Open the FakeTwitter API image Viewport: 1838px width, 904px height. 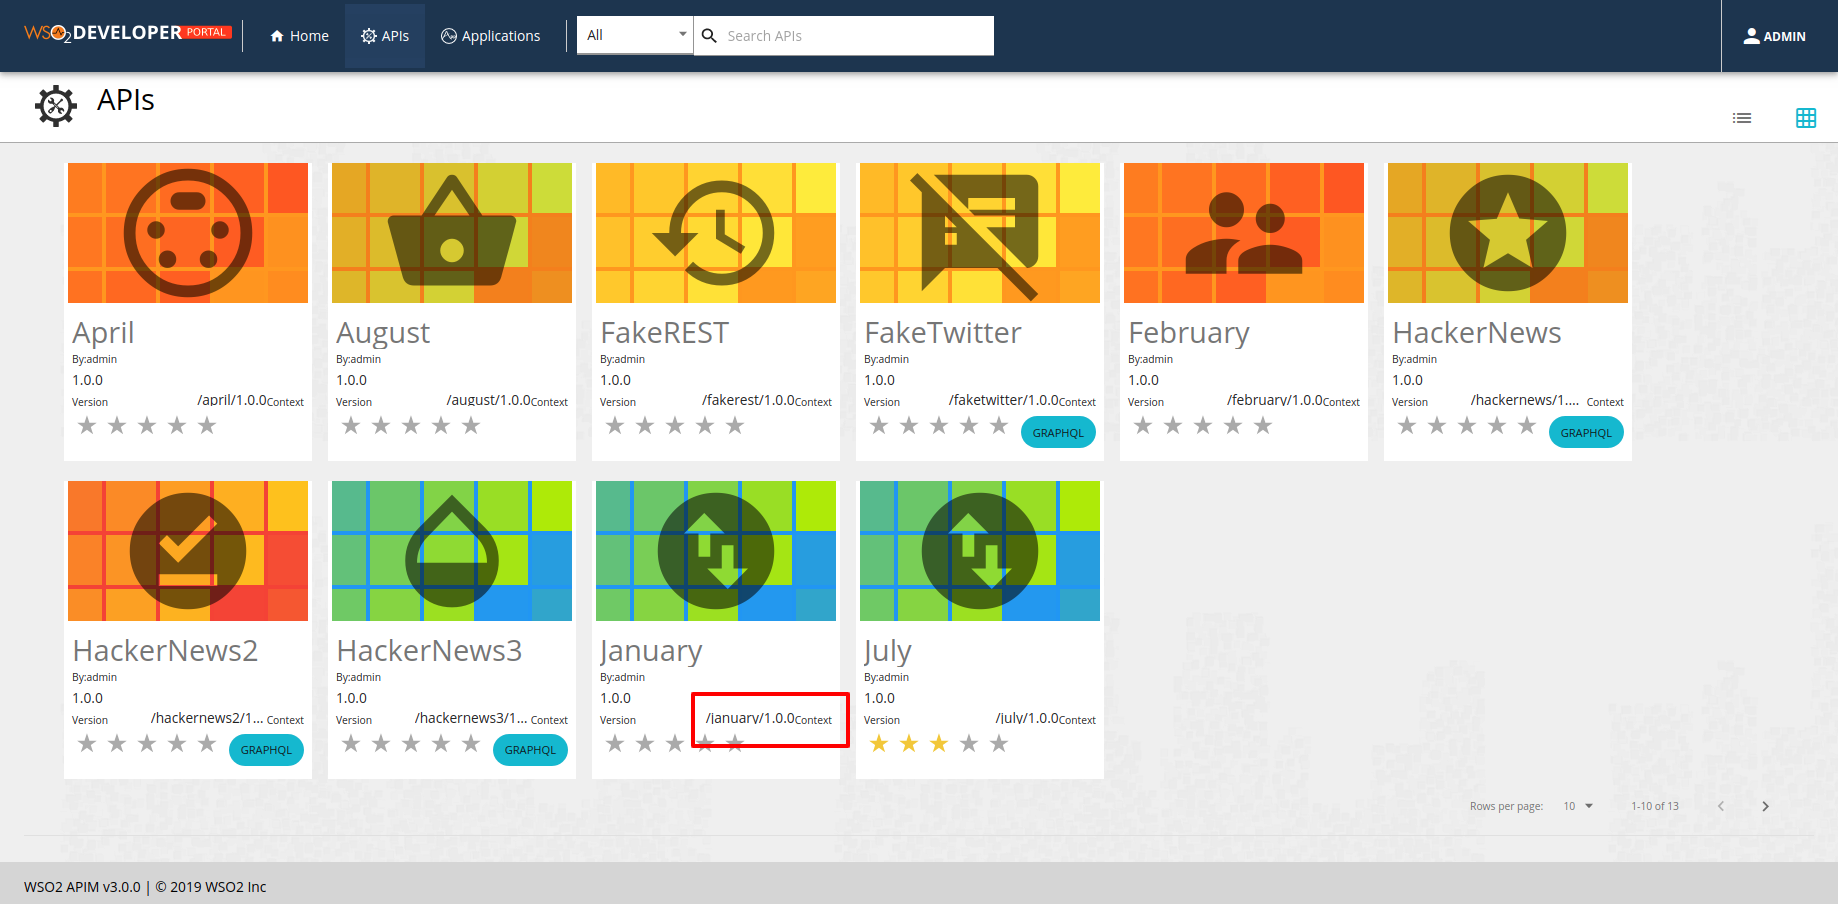coord(980,233)
